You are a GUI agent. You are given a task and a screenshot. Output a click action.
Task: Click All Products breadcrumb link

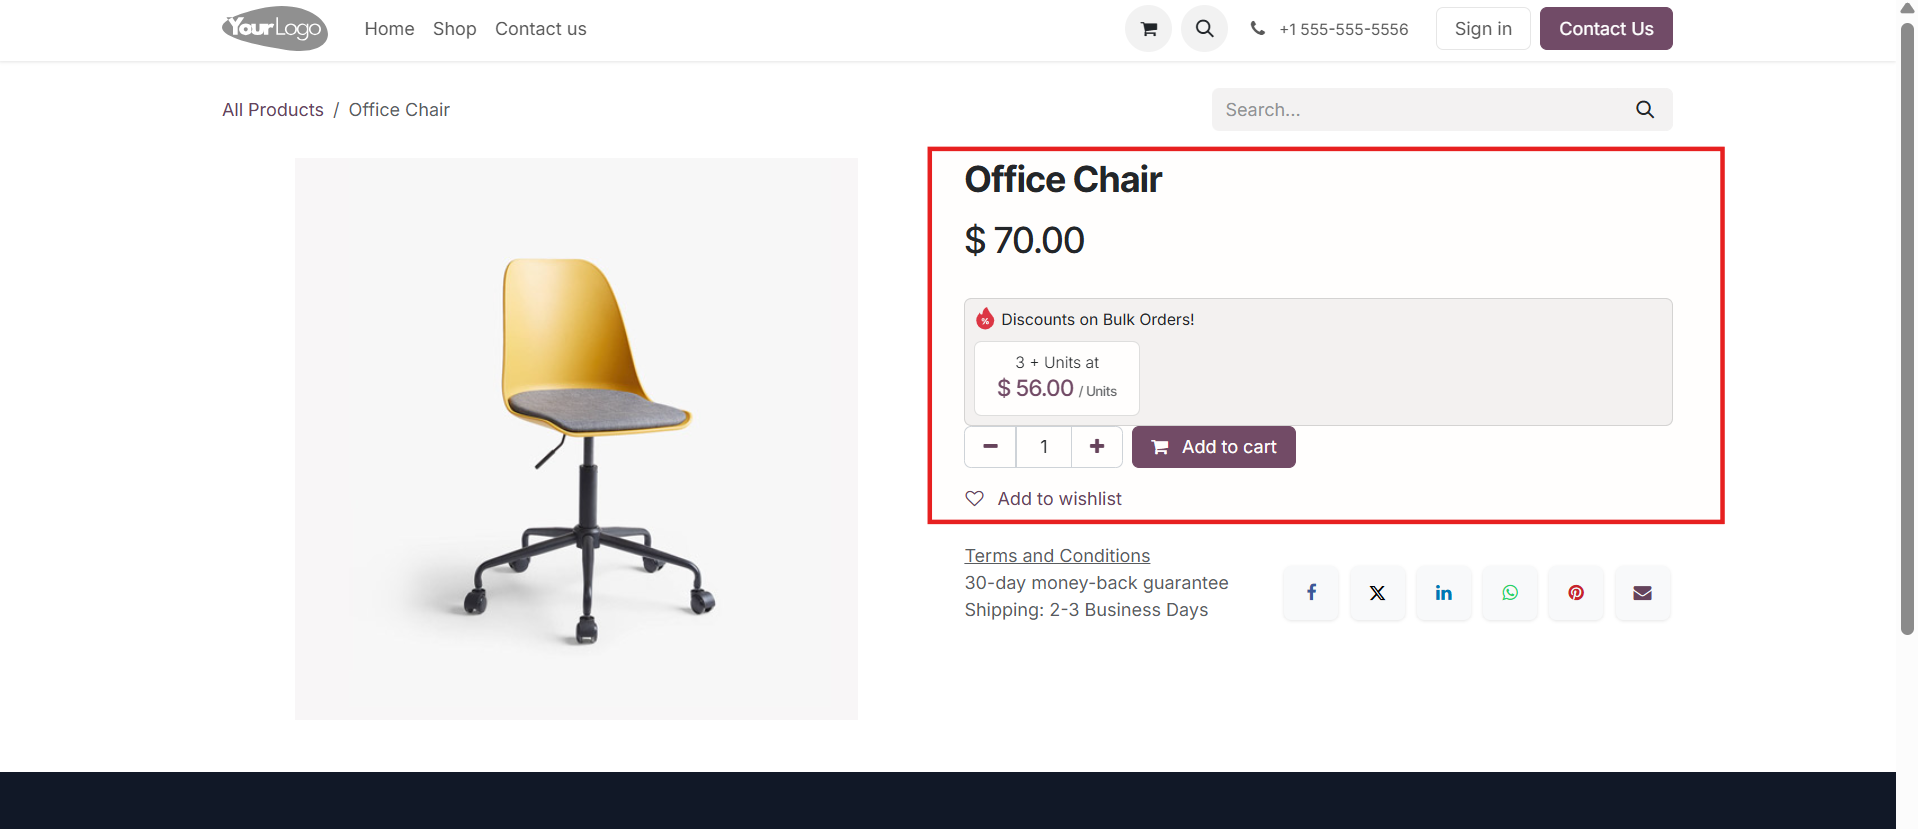(x=273, y=110)
